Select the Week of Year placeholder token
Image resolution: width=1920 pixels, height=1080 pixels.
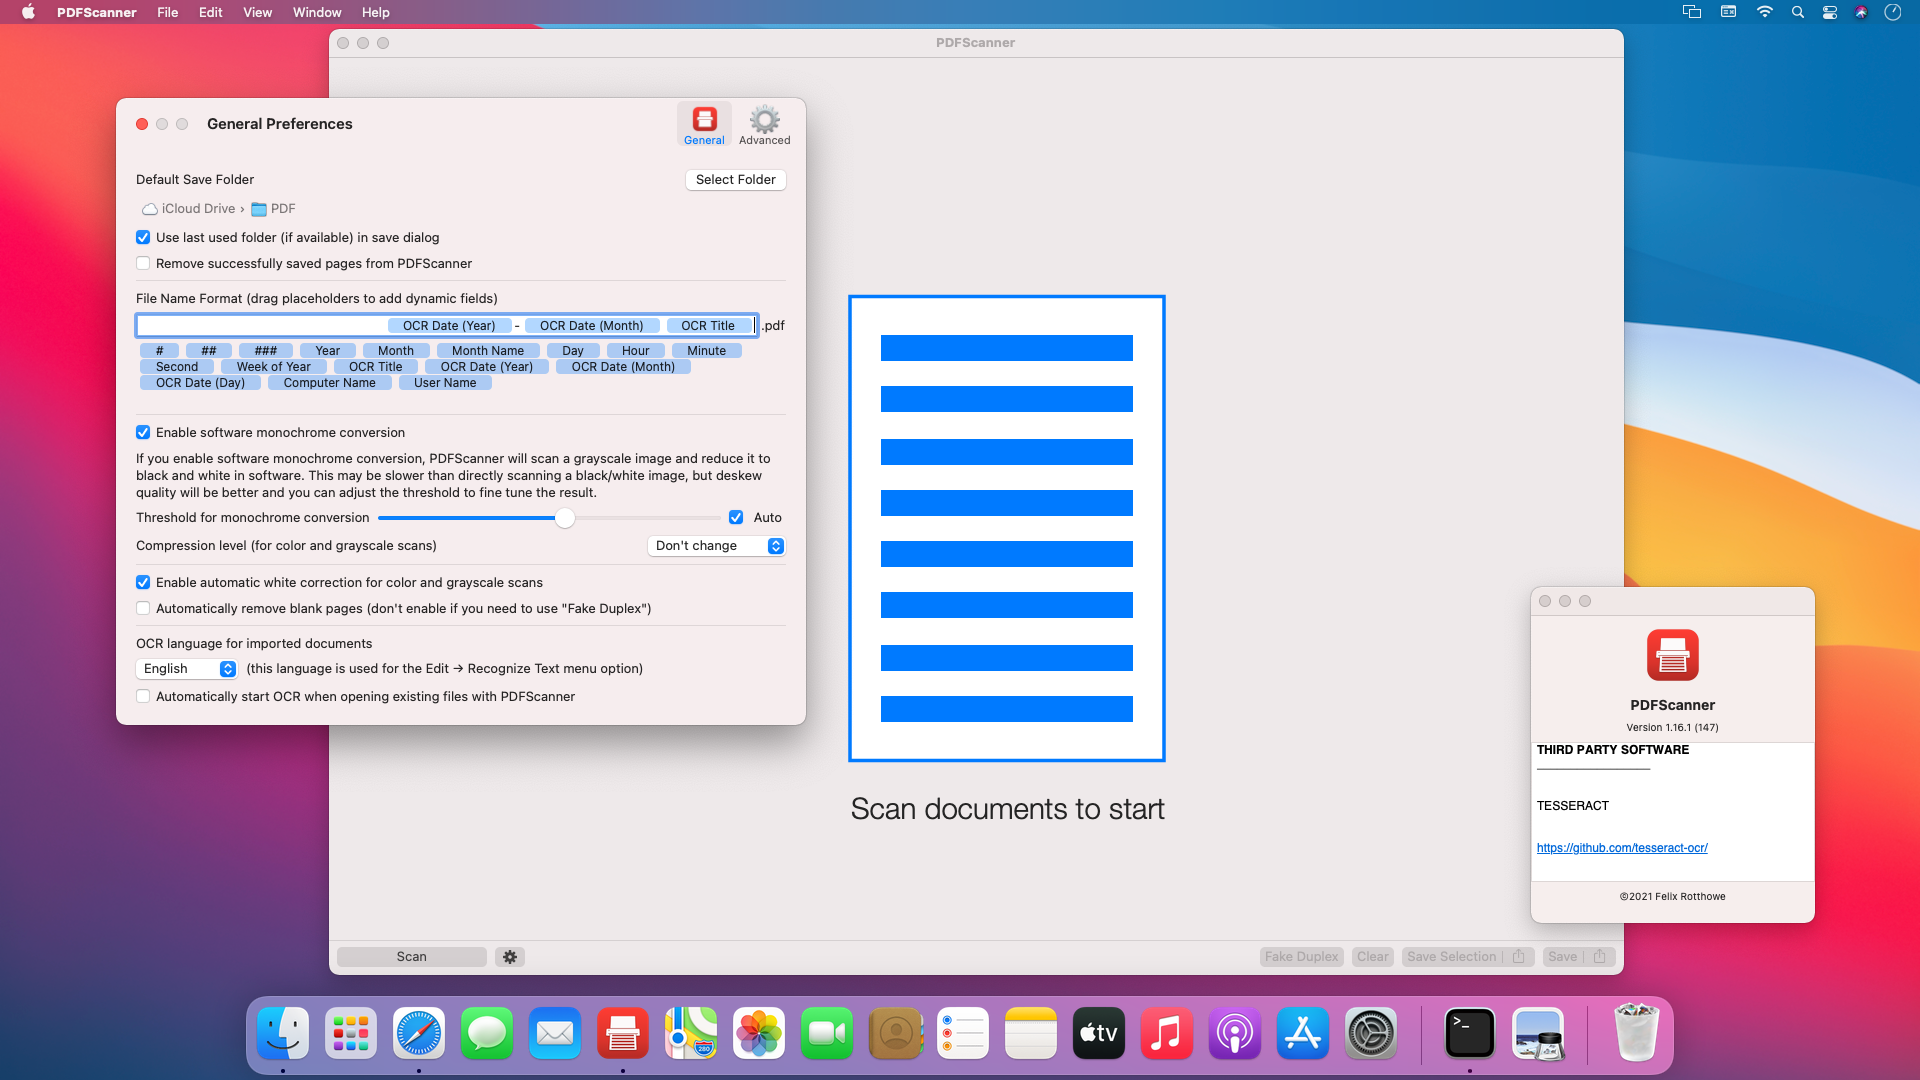click(274, 367)
